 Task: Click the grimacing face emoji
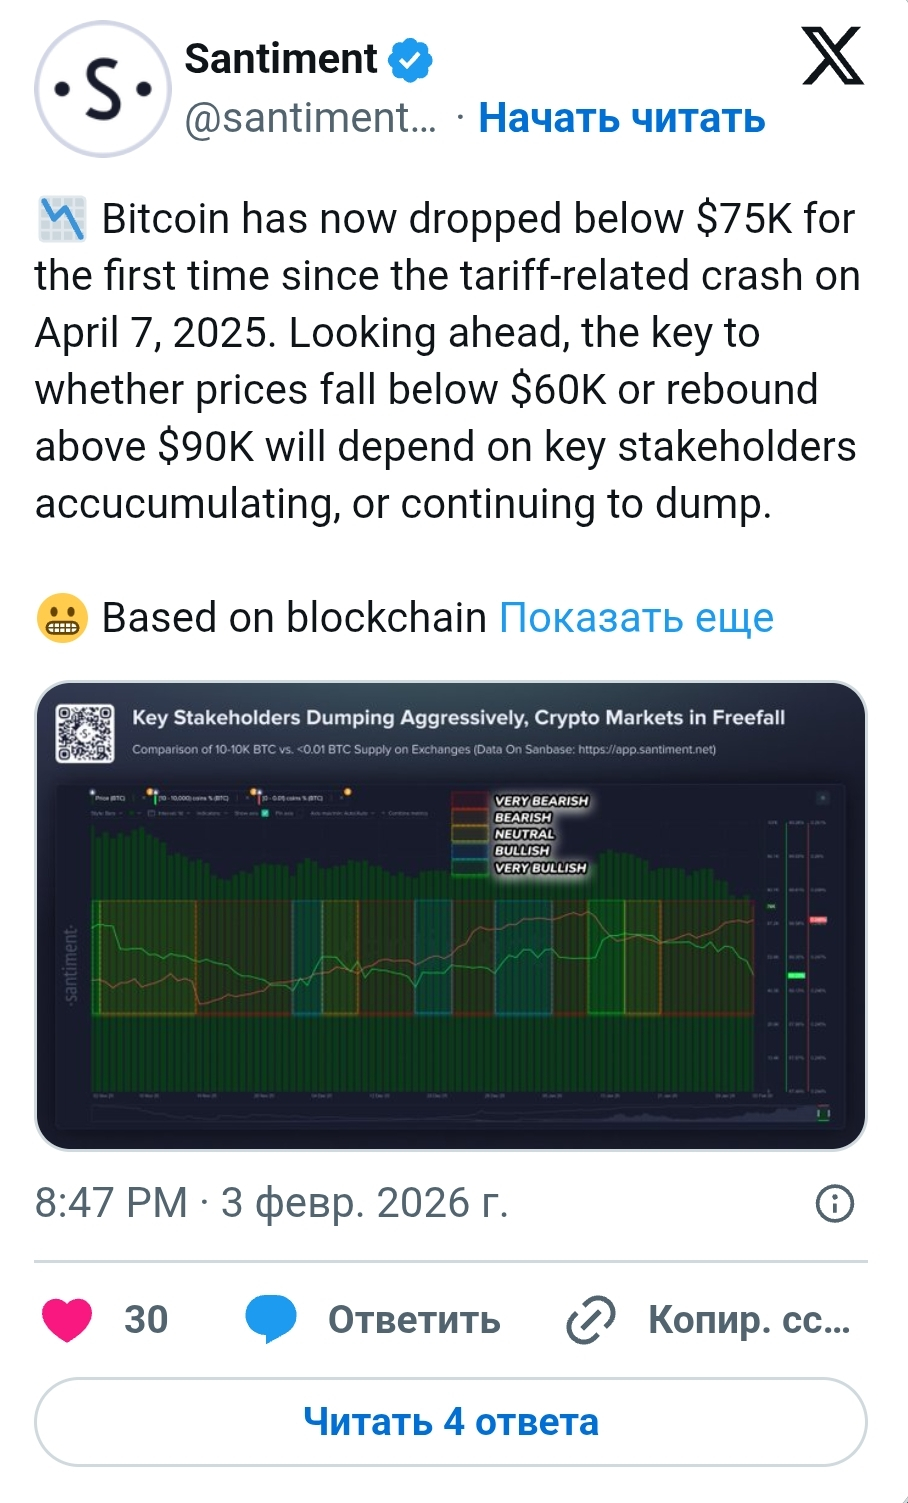(62, 617)
